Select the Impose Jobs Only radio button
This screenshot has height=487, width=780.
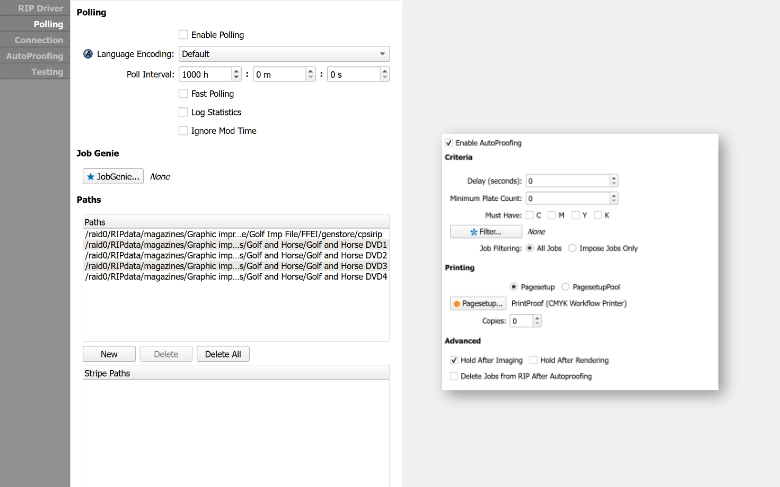click(572, 248)
